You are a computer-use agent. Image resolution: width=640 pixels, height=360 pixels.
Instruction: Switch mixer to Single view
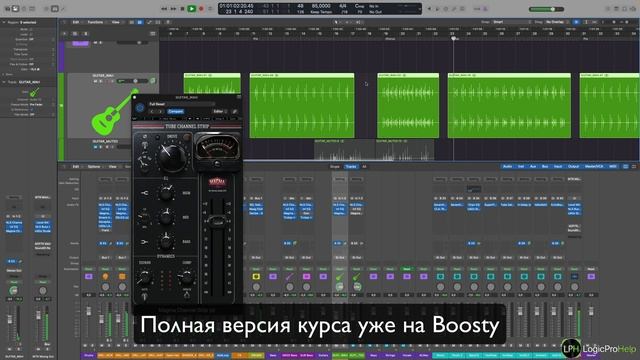click(x=335, y=167)
